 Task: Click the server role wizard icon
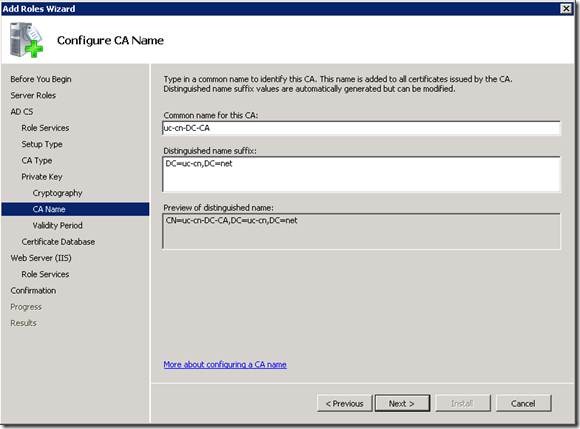27,40
